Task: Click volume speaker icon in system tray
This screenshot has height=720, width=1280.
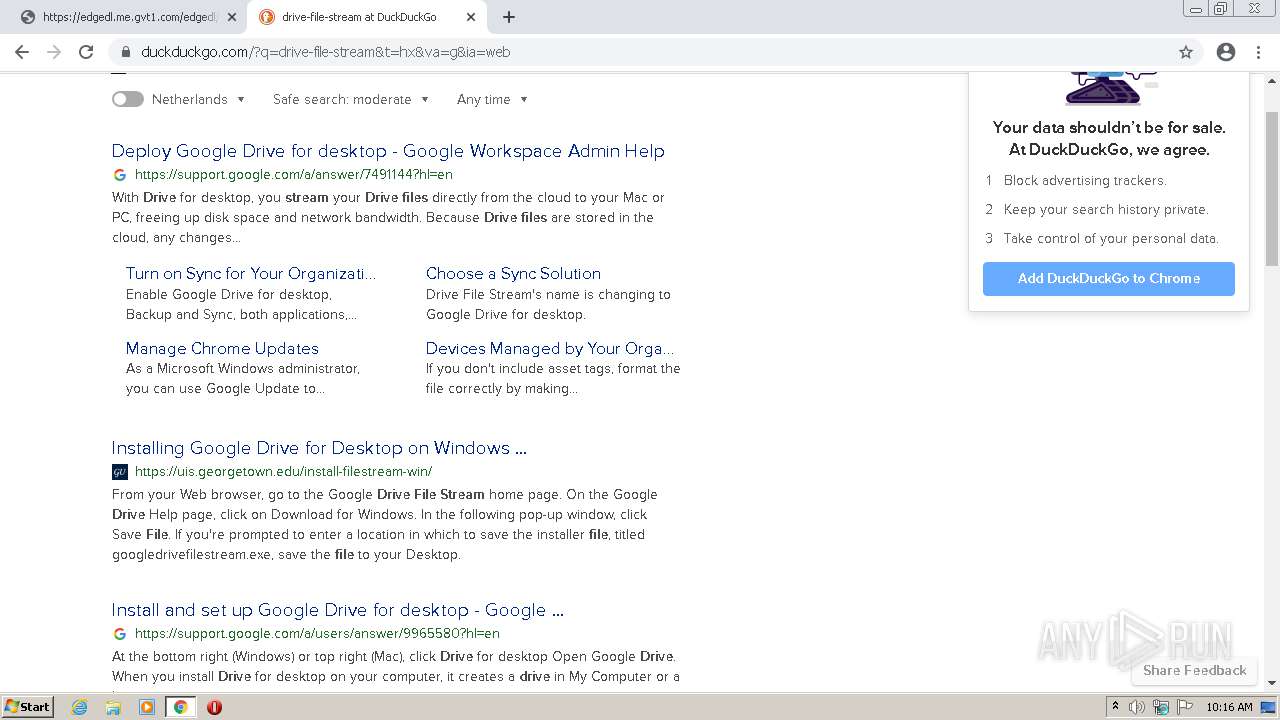Action: pyautogui.click(x=1137, y=707)
